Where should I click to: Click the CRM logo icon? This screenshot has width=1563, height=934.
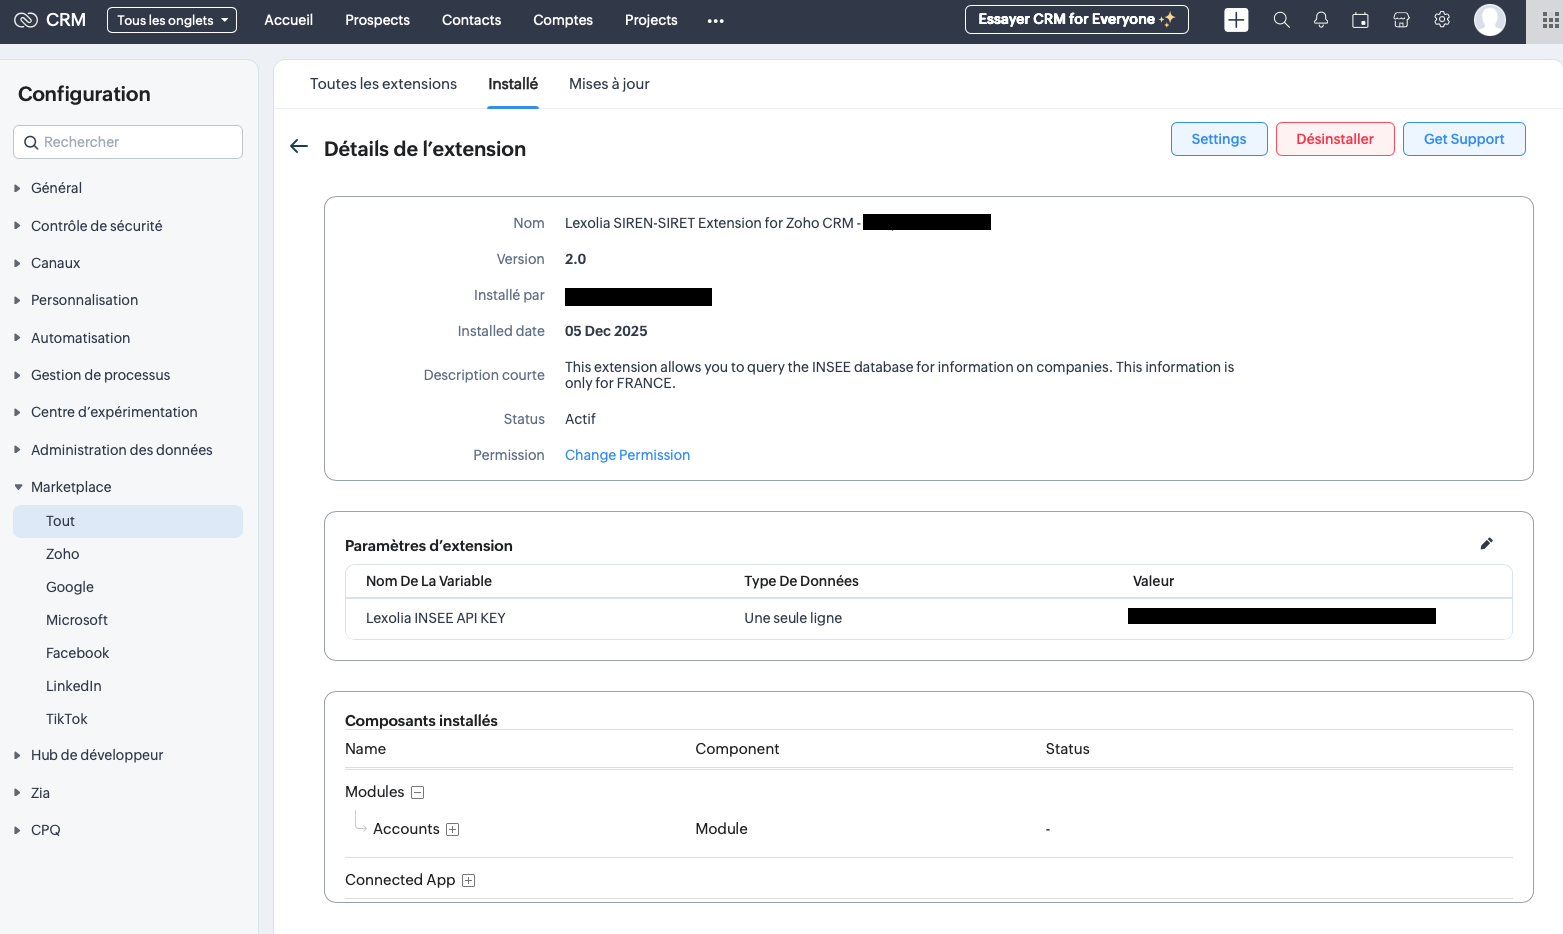26,20
